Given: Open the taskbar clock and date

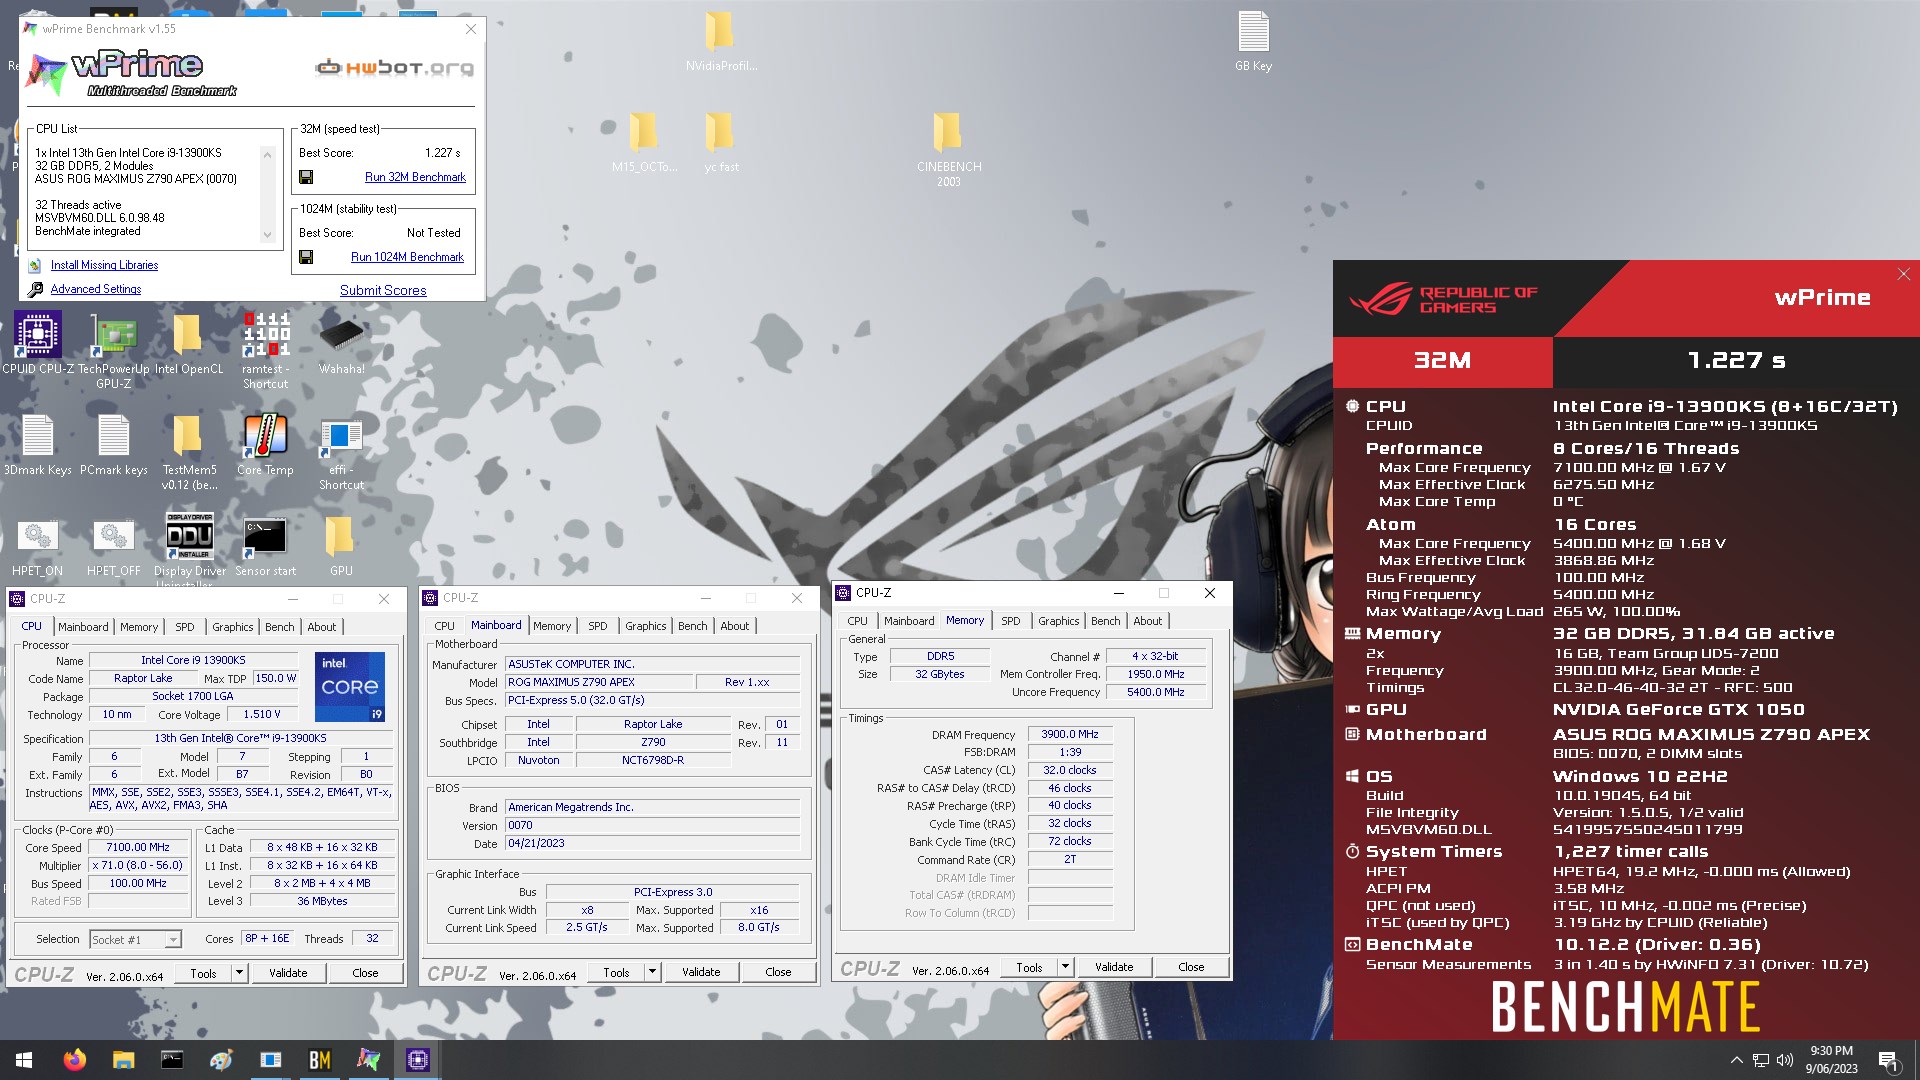Looking at the screenshot, I should coord(1832,1060).
